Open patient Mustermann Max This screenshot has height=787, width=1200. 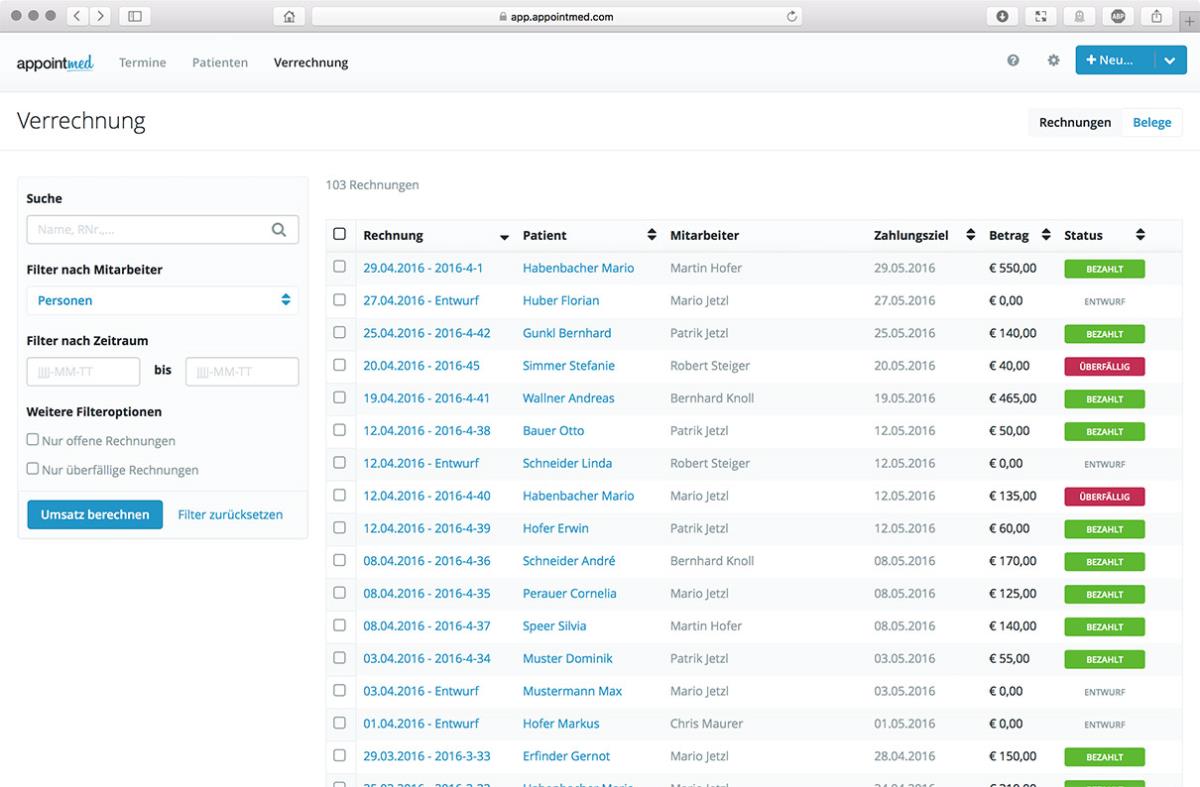[x=573, y=691]
